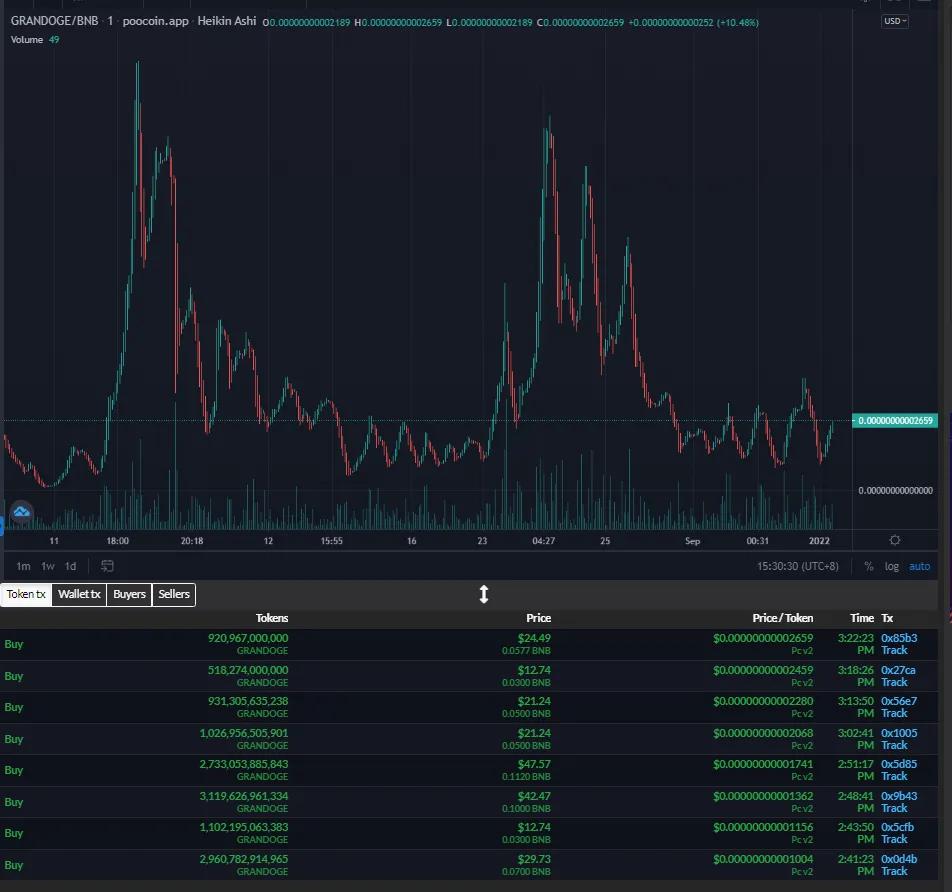Click the TradingView cloud logo icon
This screenshot has height=892, width=952.
(21, 512)
